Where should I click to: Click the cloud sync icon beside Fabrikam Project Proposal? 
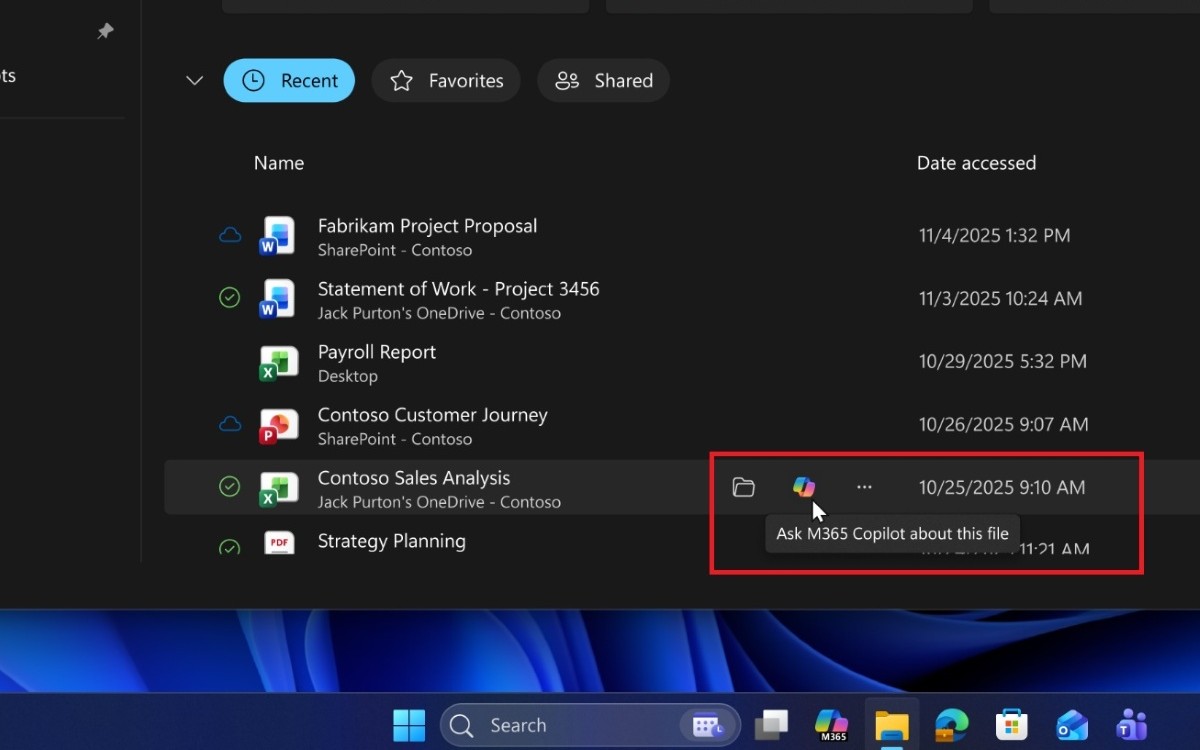coord(230,234)
